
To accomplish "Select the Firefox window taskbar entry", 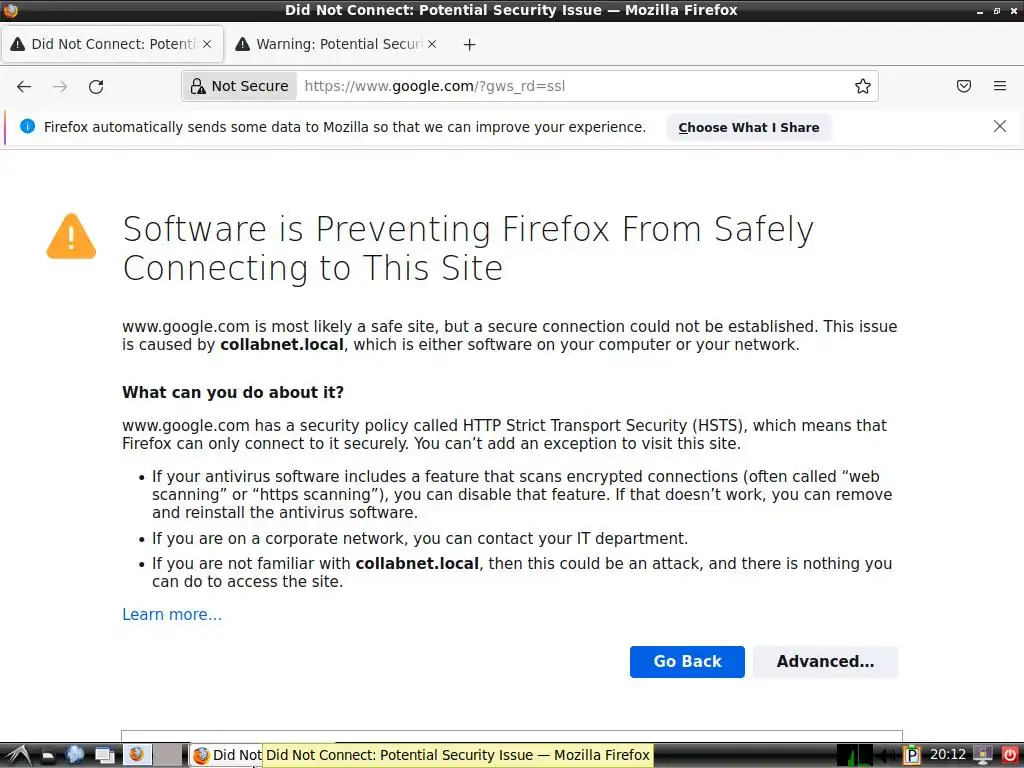I will click(226, 756).
